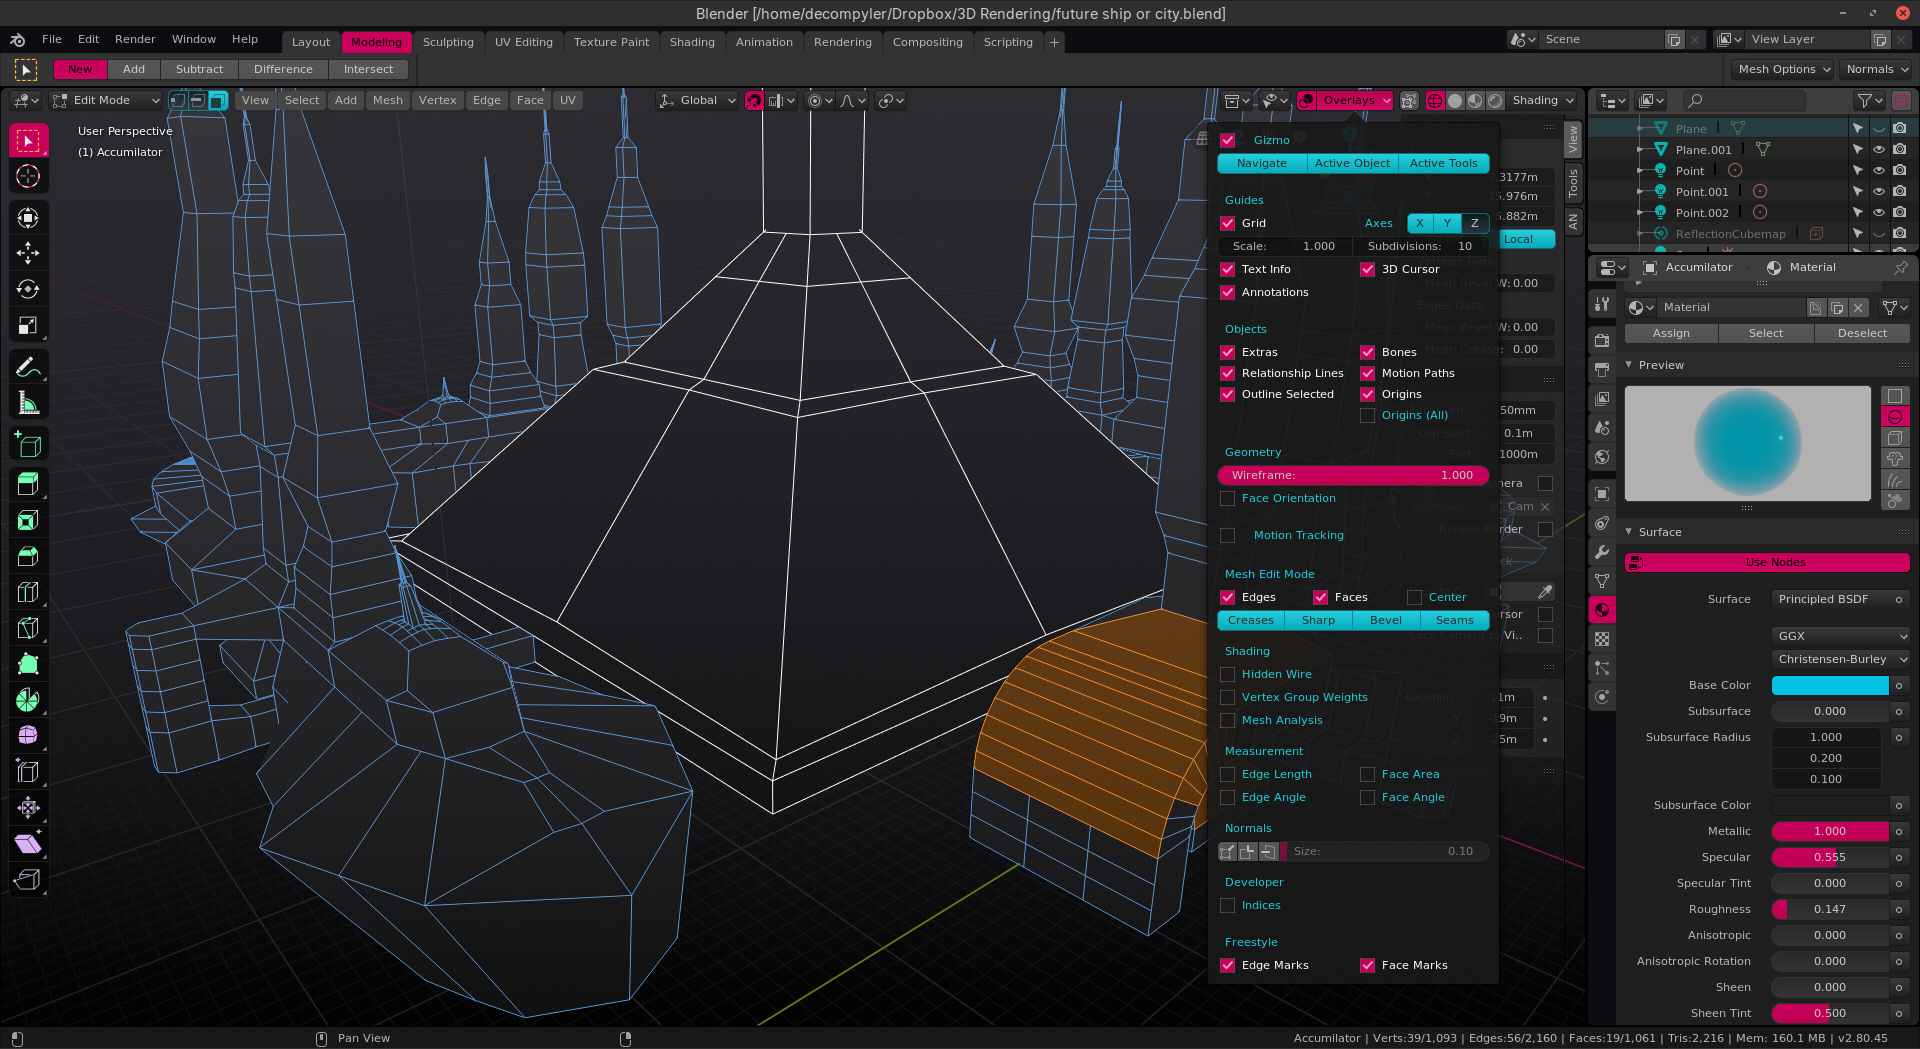Select the Shear tool
The image size is (1920, 1049).
click(x=28, y=844)
